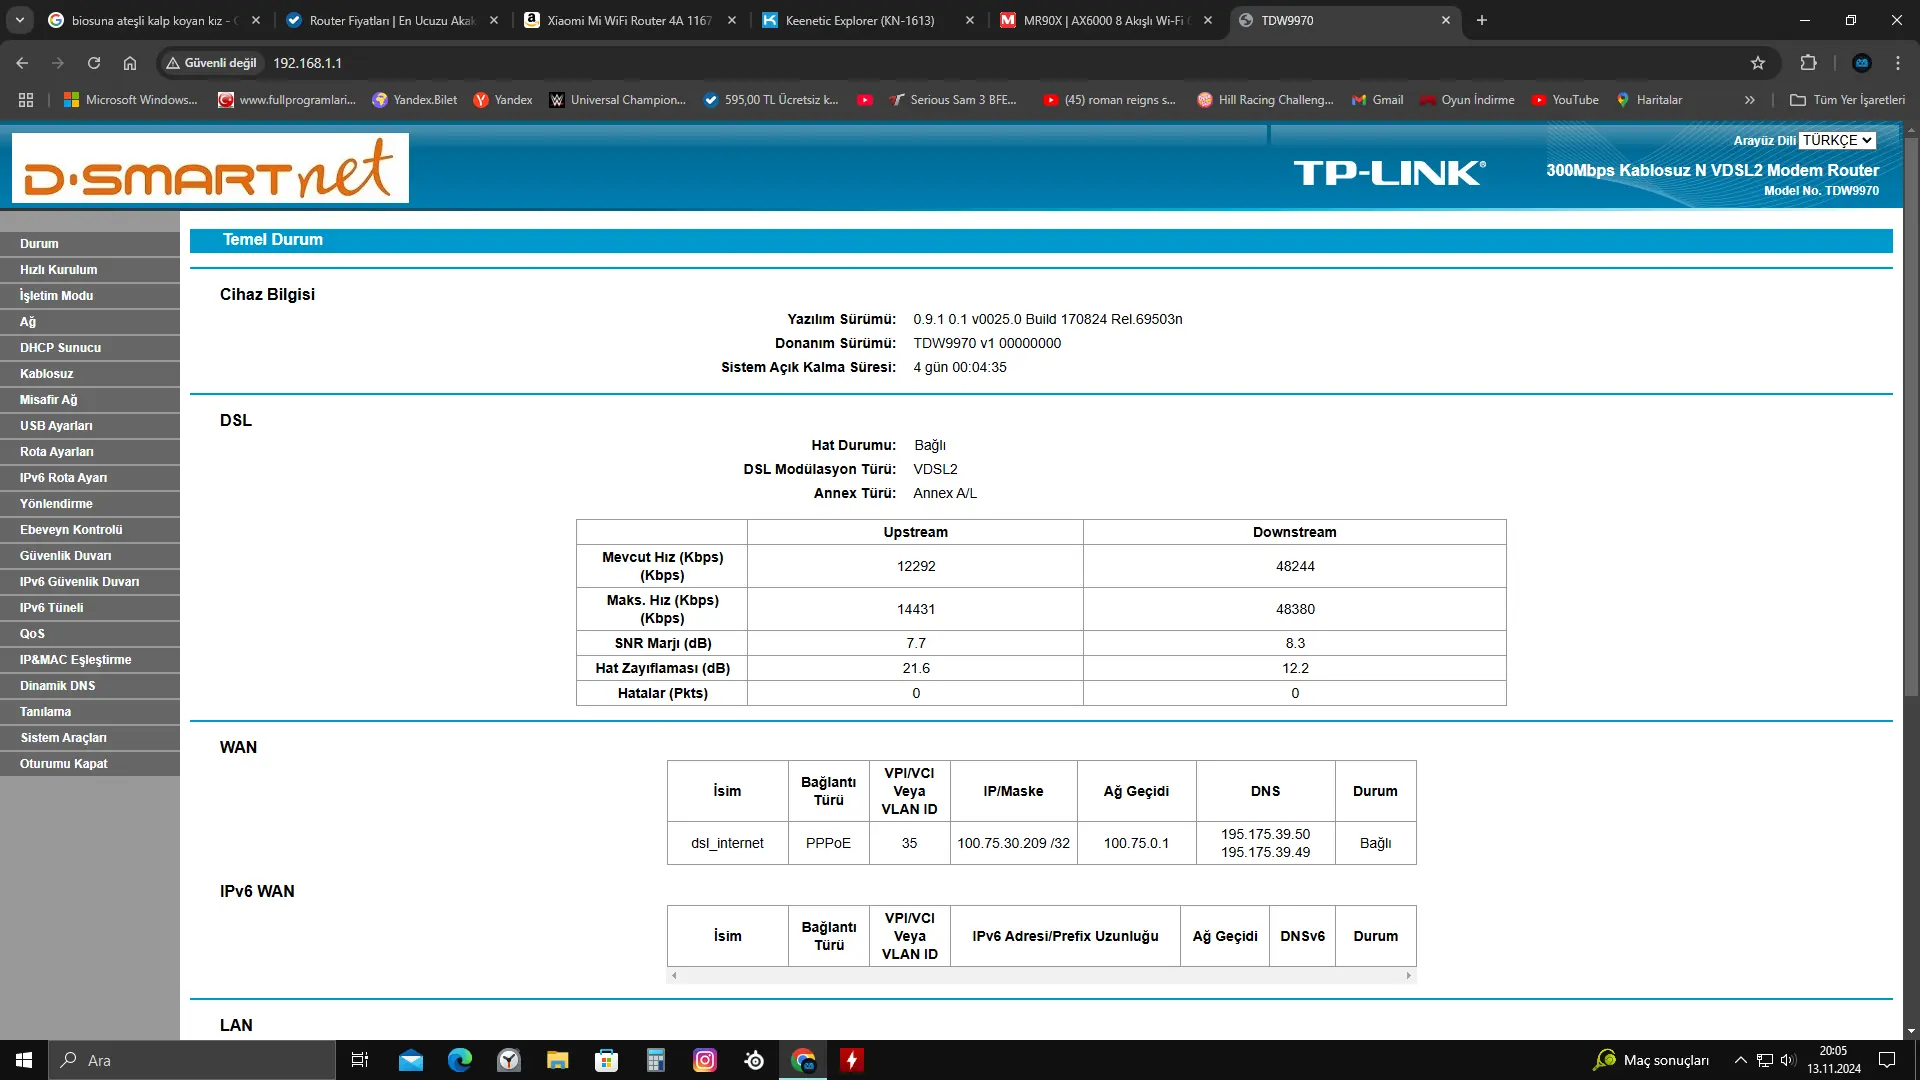Go back with the browser back arrow
This screenshot has height=1080, width=1920.
(22, 63)
